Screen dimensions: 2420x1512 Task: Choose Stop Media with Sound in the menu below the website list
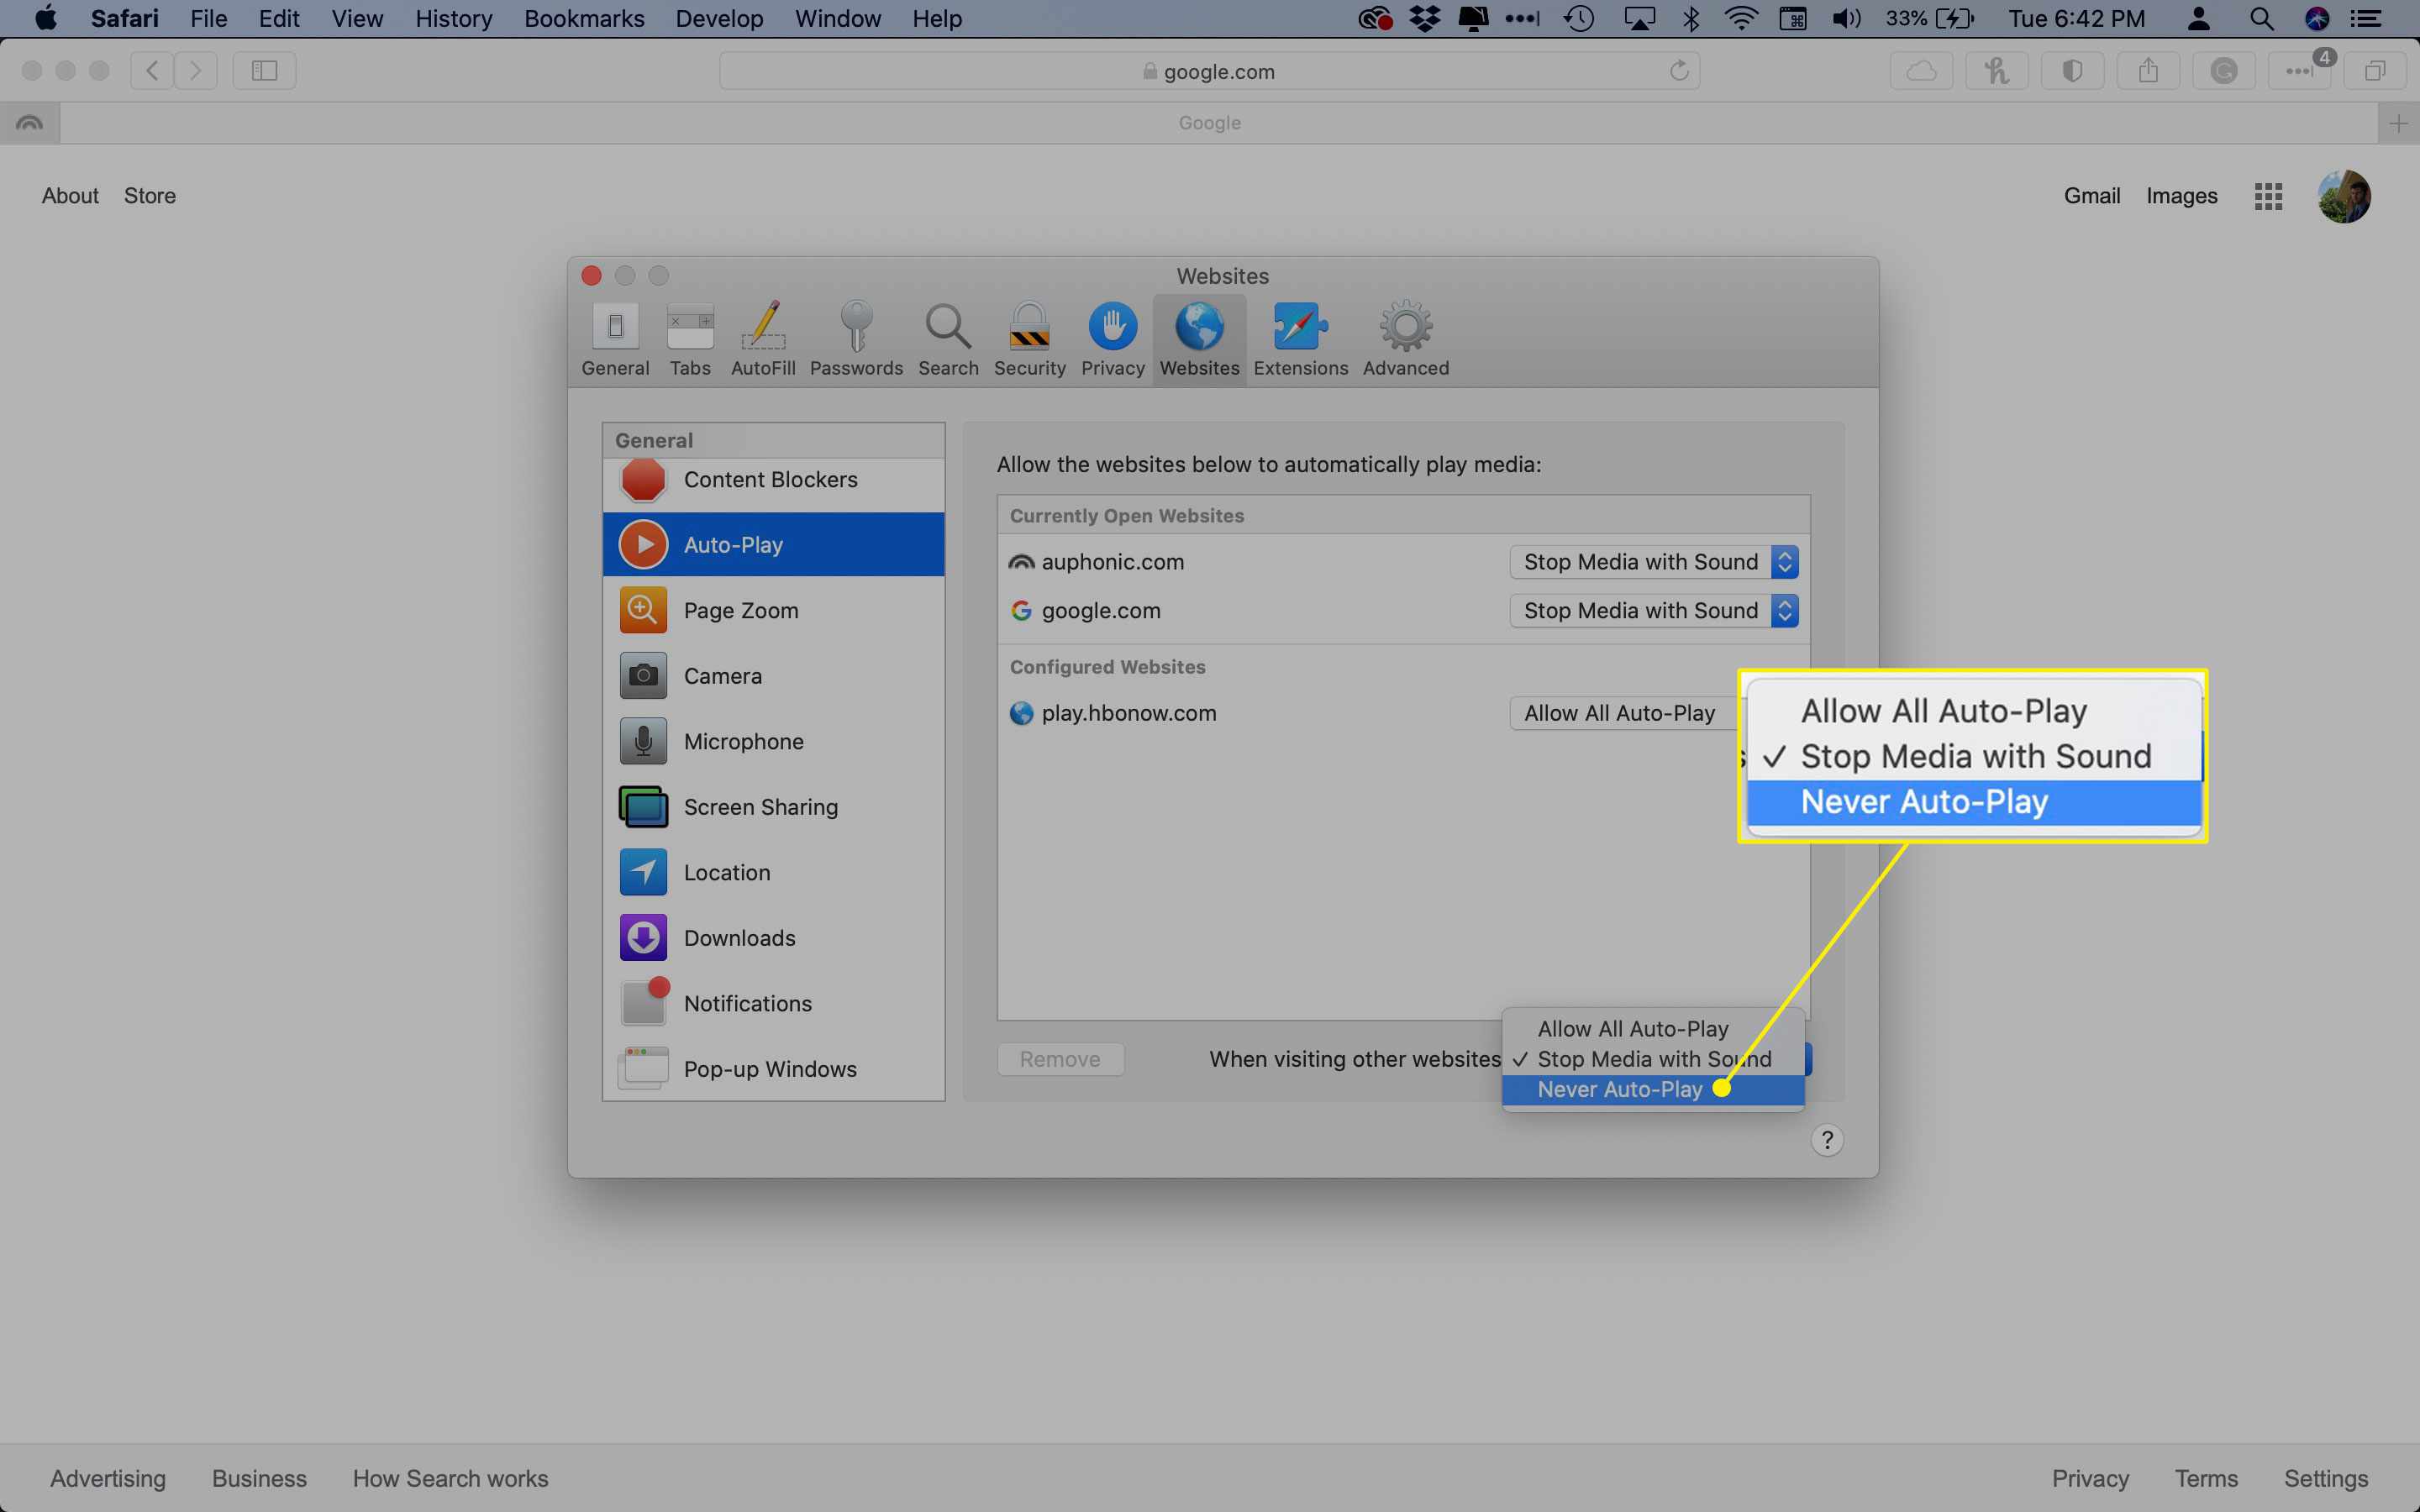pos(1653,1059)
